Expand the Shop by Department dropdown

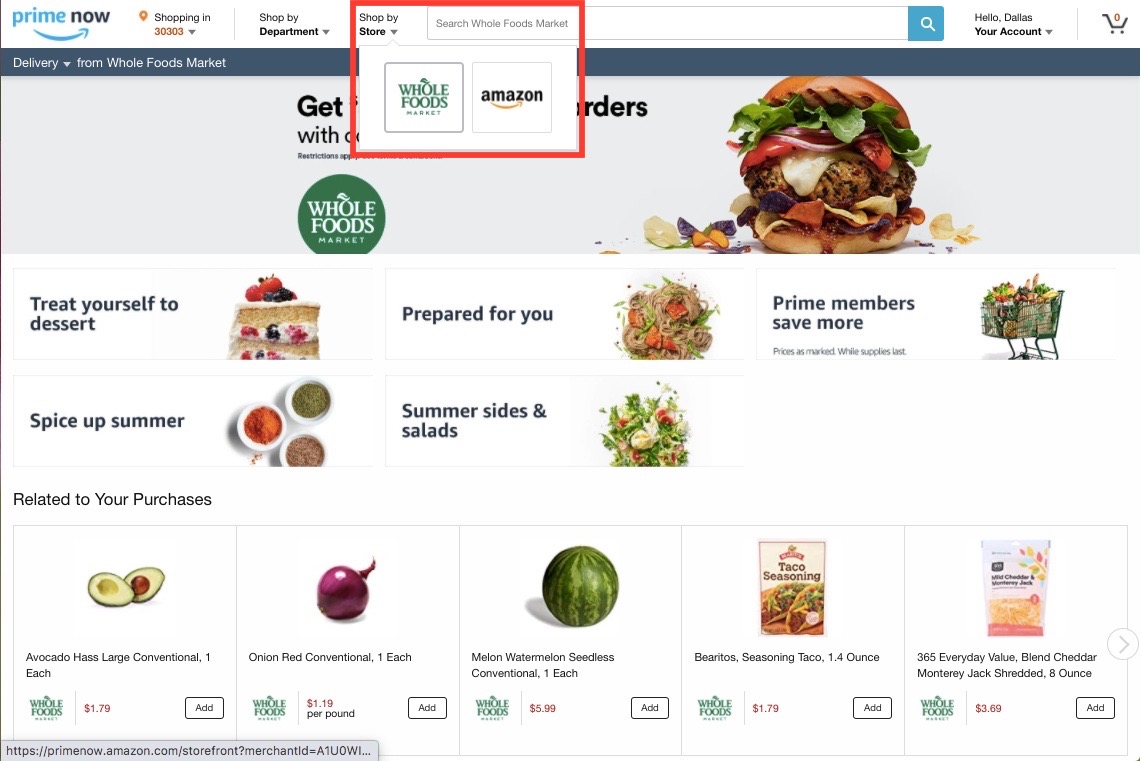coord(294,24)
